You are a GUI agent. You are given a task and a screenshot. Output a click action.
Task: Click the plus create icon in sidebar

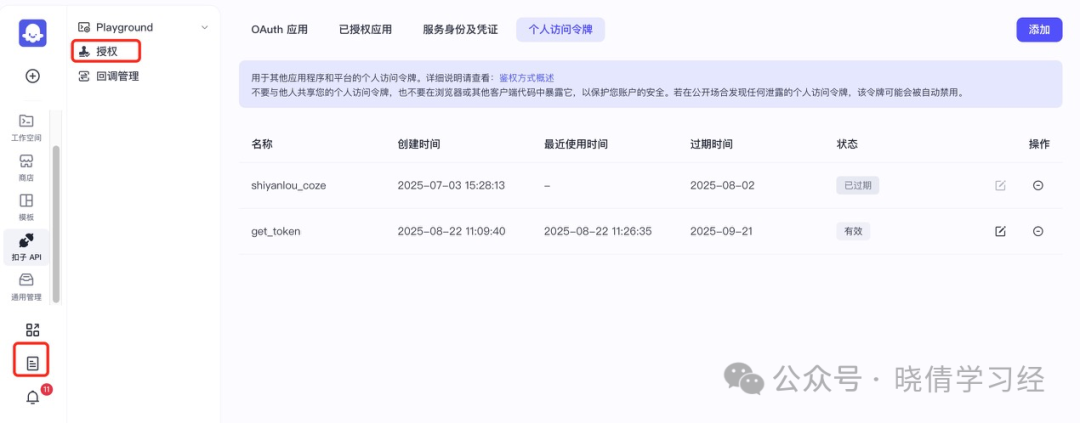click(32, 76)
